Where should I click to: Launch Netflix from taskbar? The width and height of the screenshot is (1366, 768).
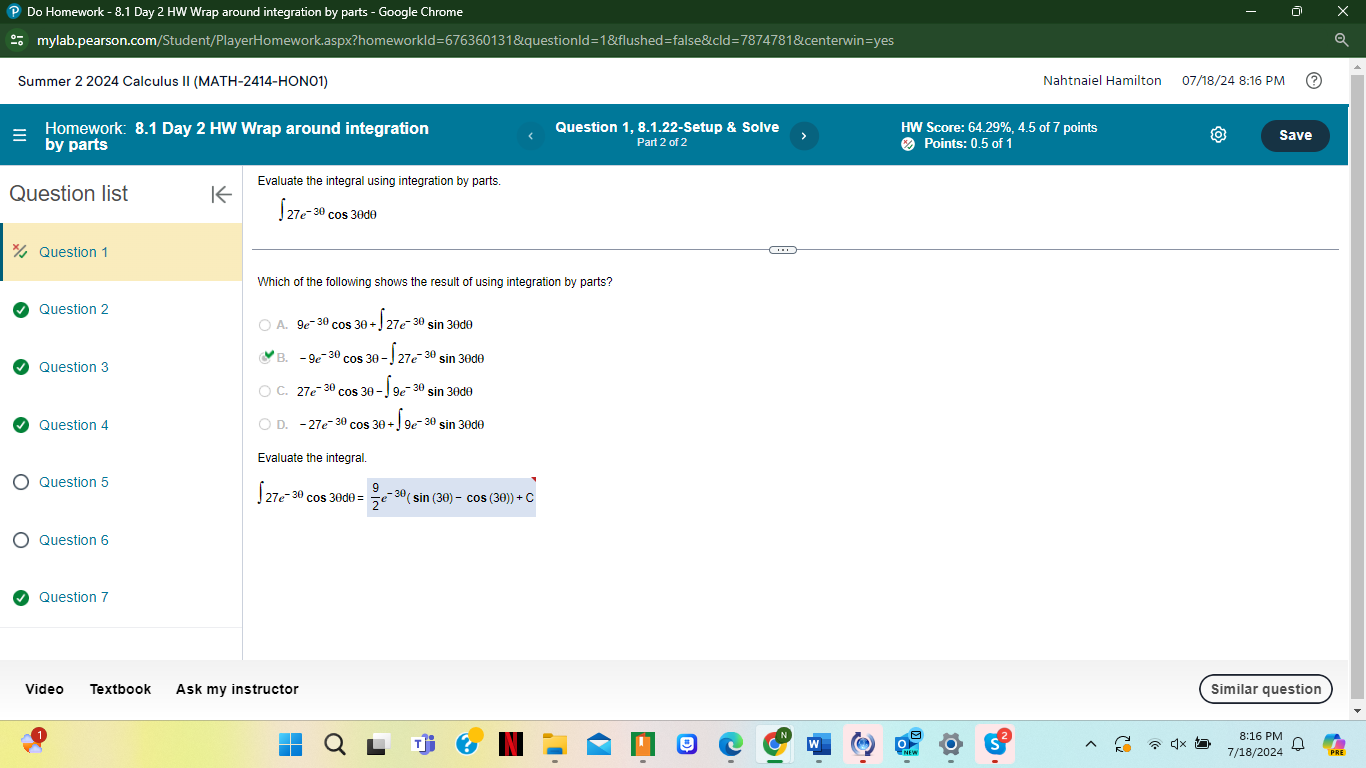click(511, 744)
